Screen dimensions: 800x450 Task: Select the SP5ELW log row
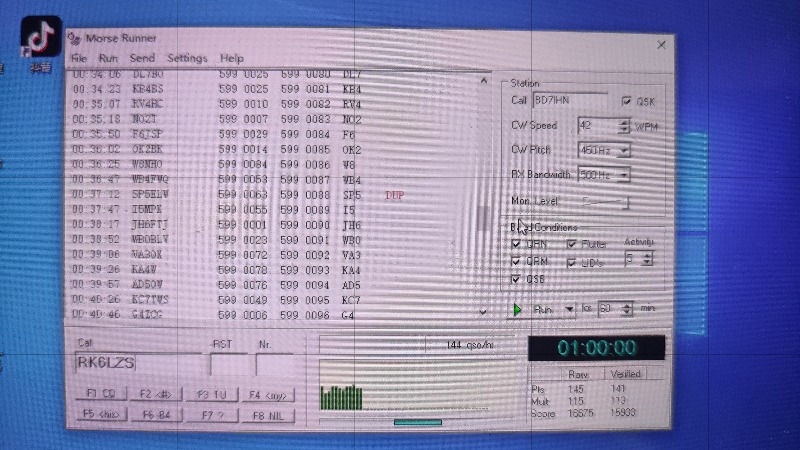pyautogui.click(x=273, y=194)
